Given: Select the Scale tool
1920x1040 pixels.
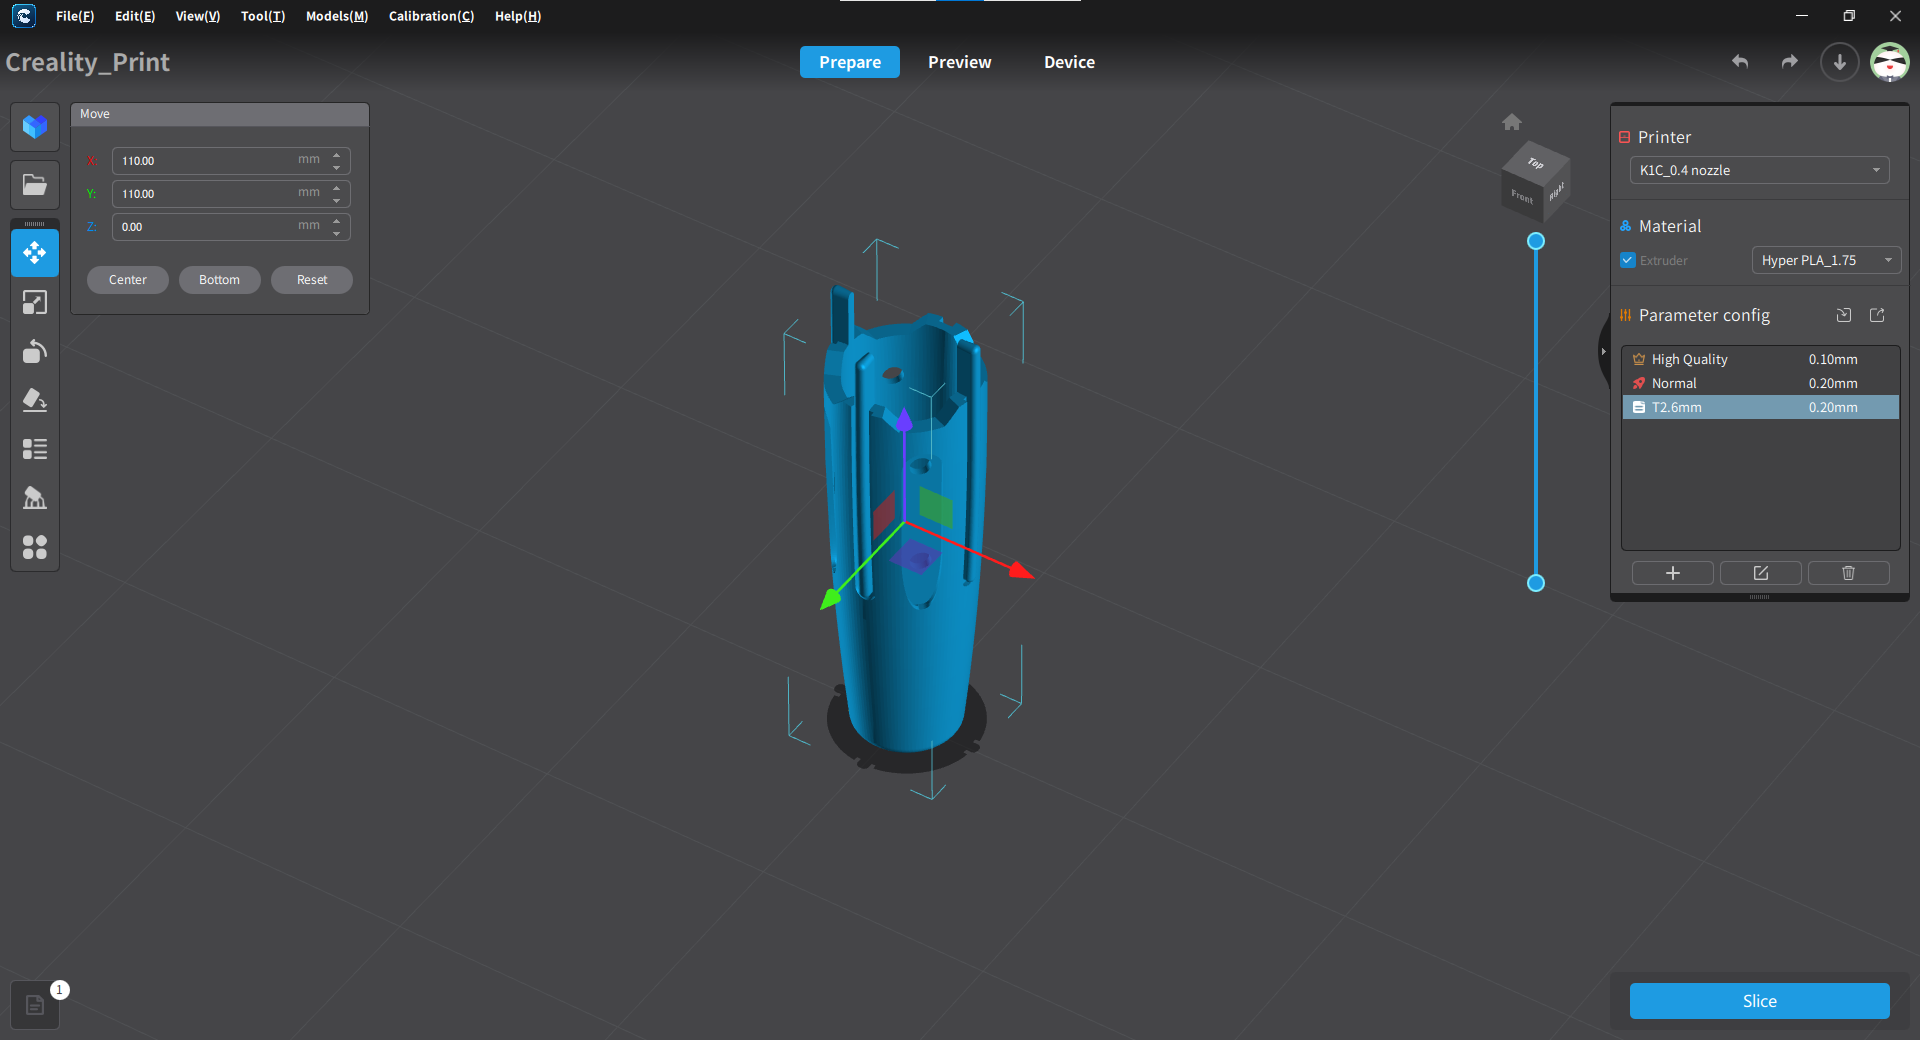Looking at the screenshot, I should (x=35, y=302).
